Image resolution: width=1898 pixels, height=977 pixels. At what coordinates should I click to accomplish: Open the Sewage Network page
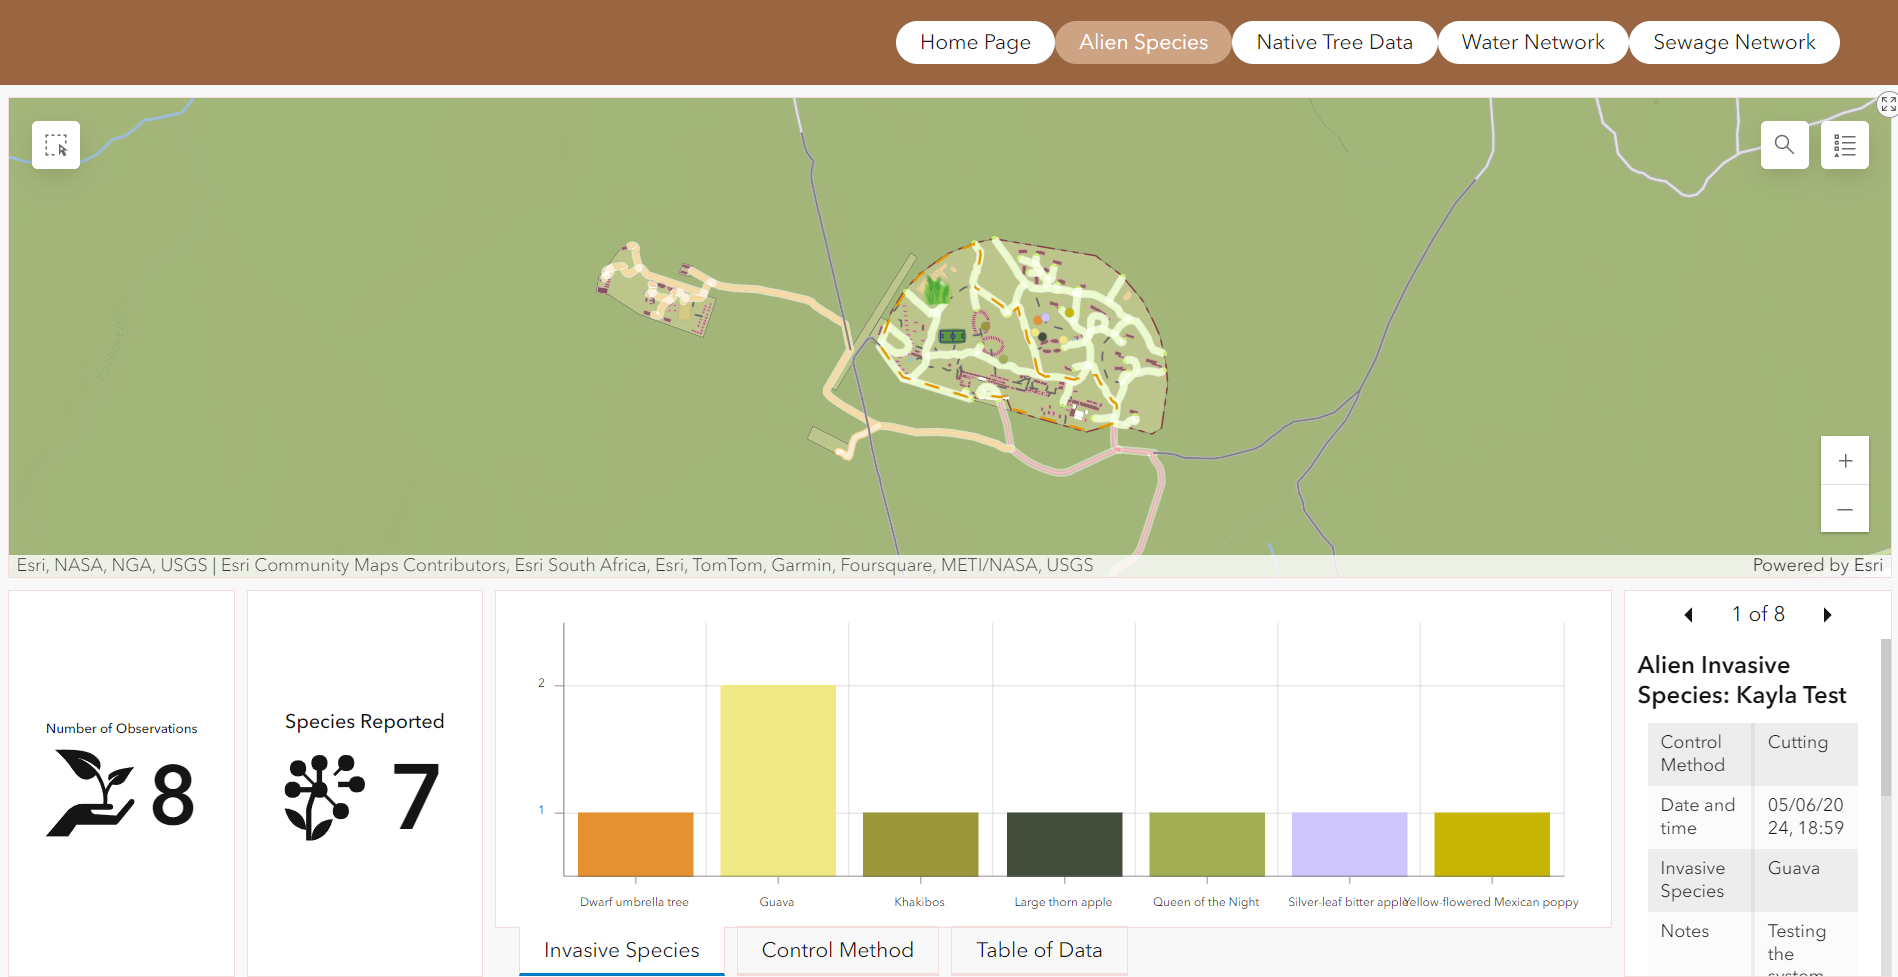[x=1734, y=42]
